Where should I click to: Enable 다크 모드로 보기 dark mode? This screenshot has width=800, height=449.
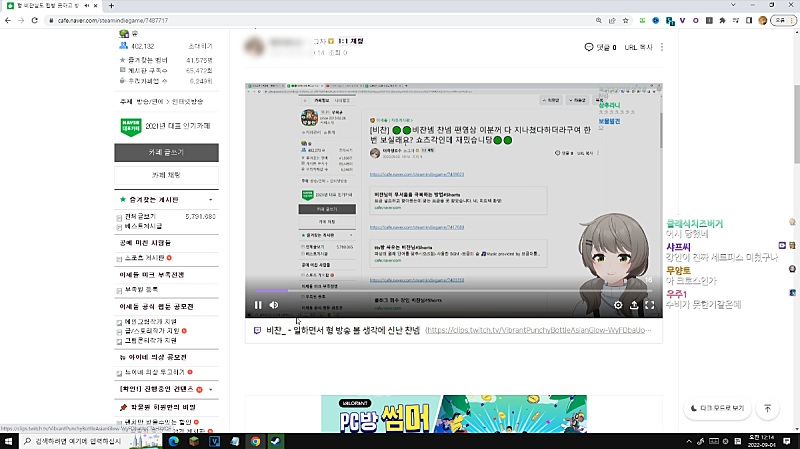click(717, 408)
